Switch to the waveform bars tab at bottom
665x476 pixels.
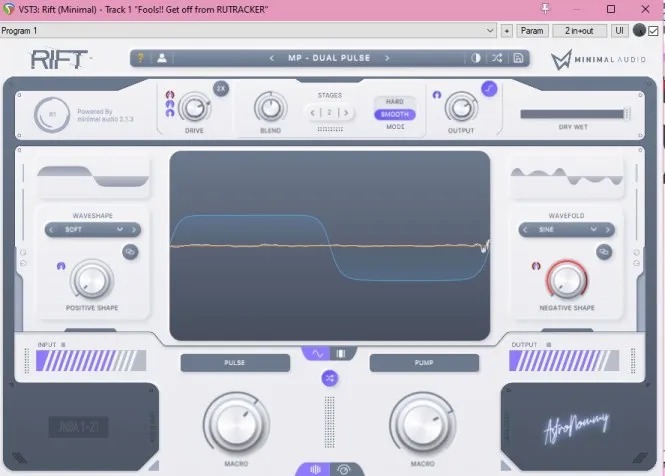click(317, 468)
